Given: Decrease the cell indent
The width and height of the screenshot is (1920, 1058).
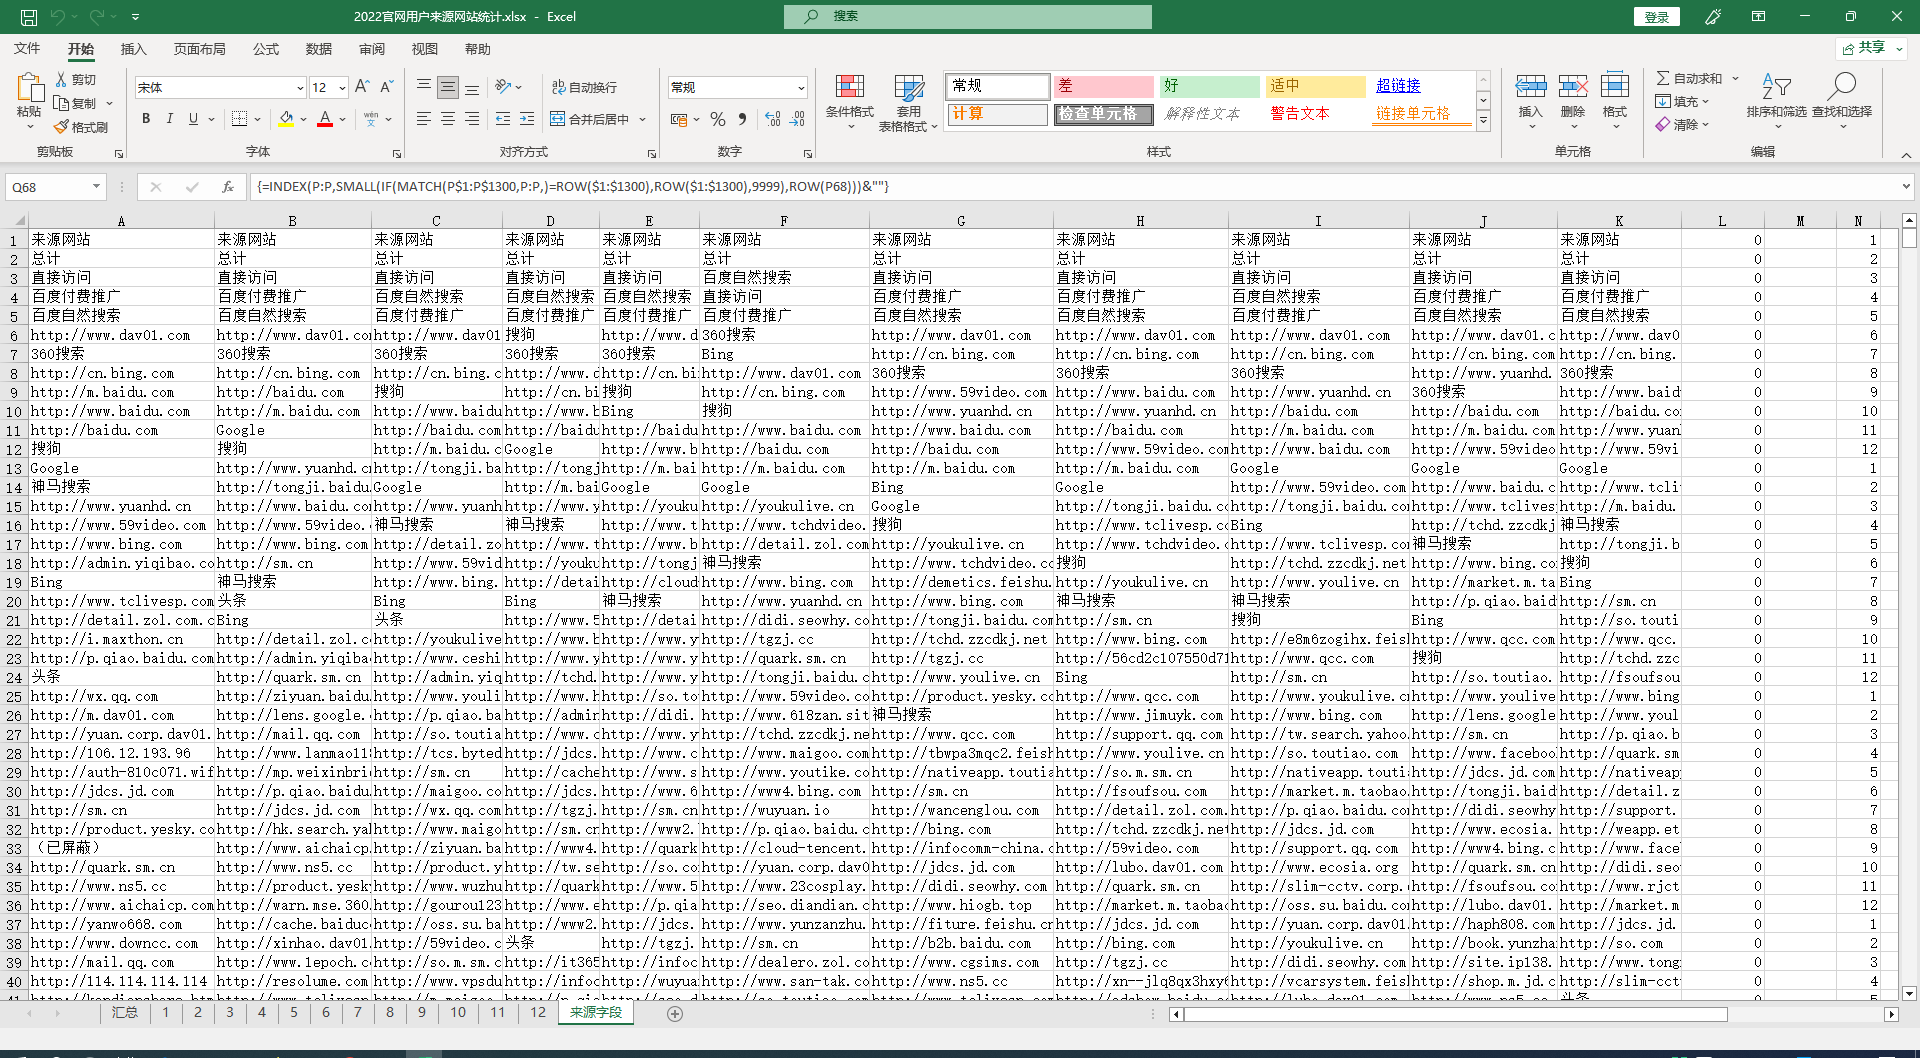Looking at the screenshot, I should [x=503, y=119].
